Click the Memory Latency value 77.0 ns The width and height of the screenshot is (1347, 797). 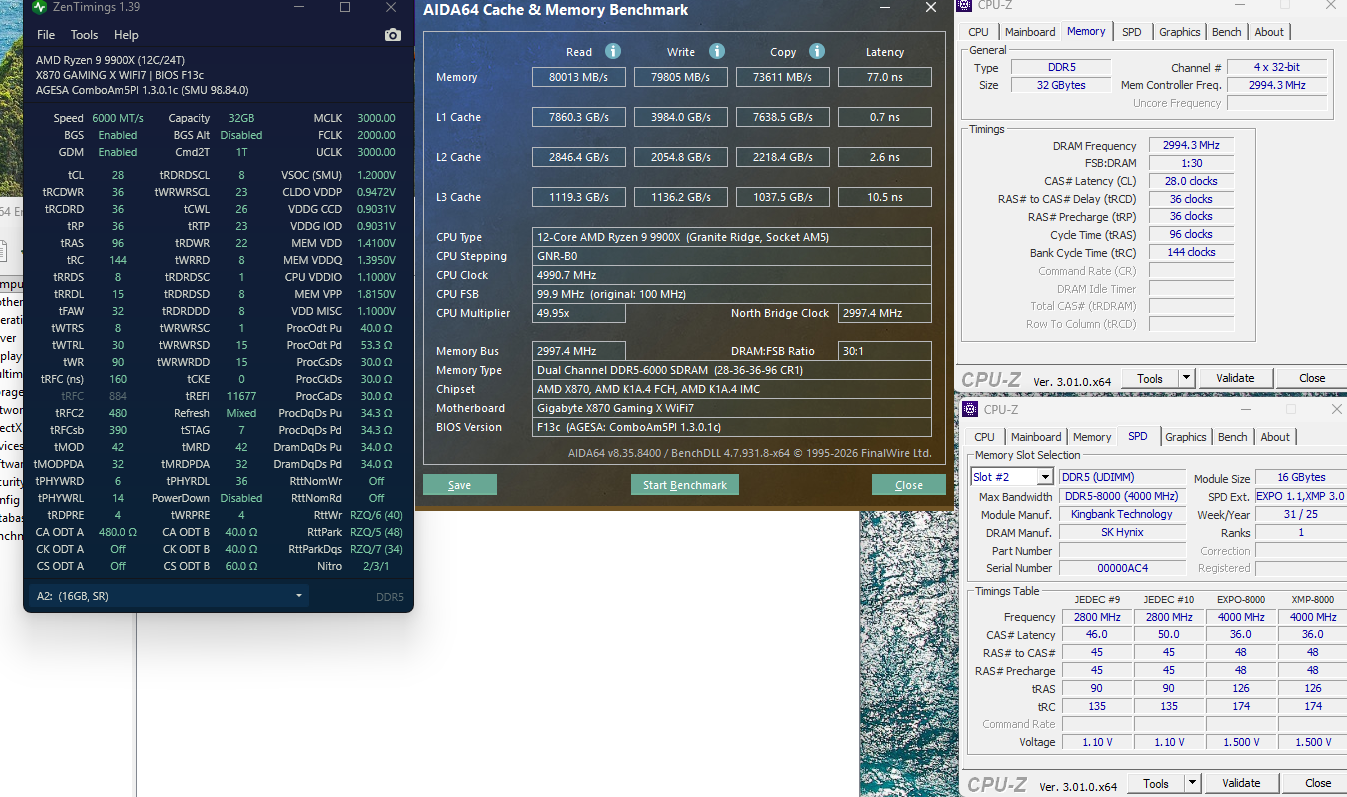click(x=885, y=77)
